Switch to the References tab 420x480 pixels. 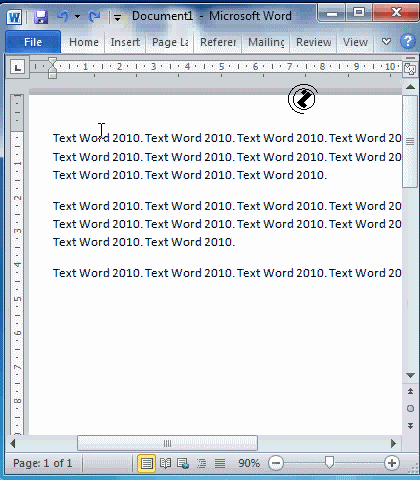(218, 42)
